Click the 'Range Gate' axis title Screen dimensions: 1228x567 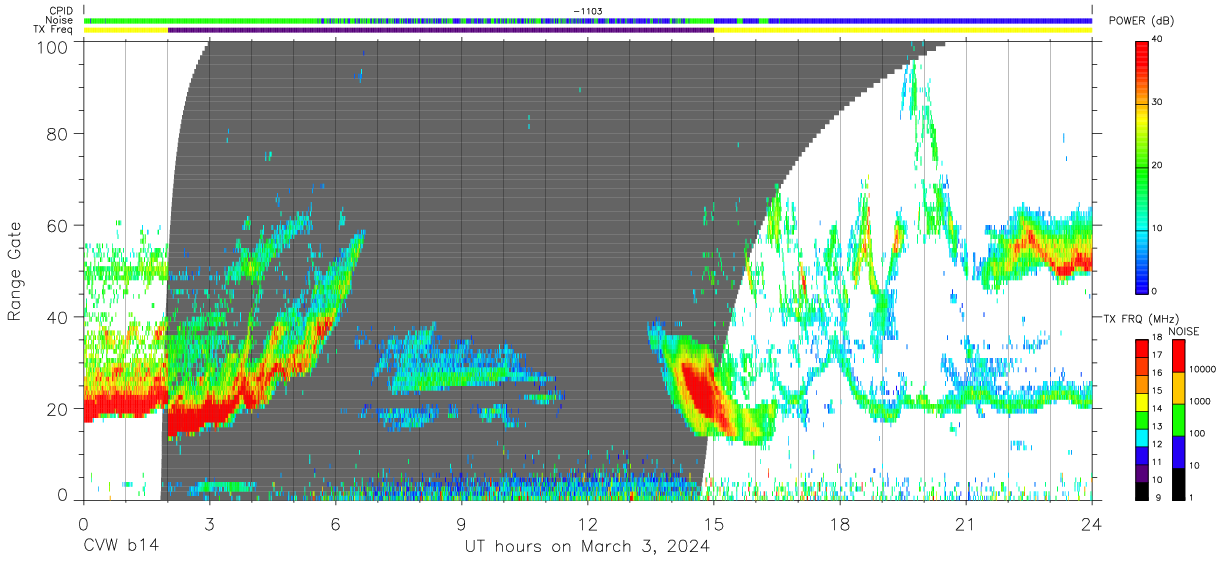(15, 272)
